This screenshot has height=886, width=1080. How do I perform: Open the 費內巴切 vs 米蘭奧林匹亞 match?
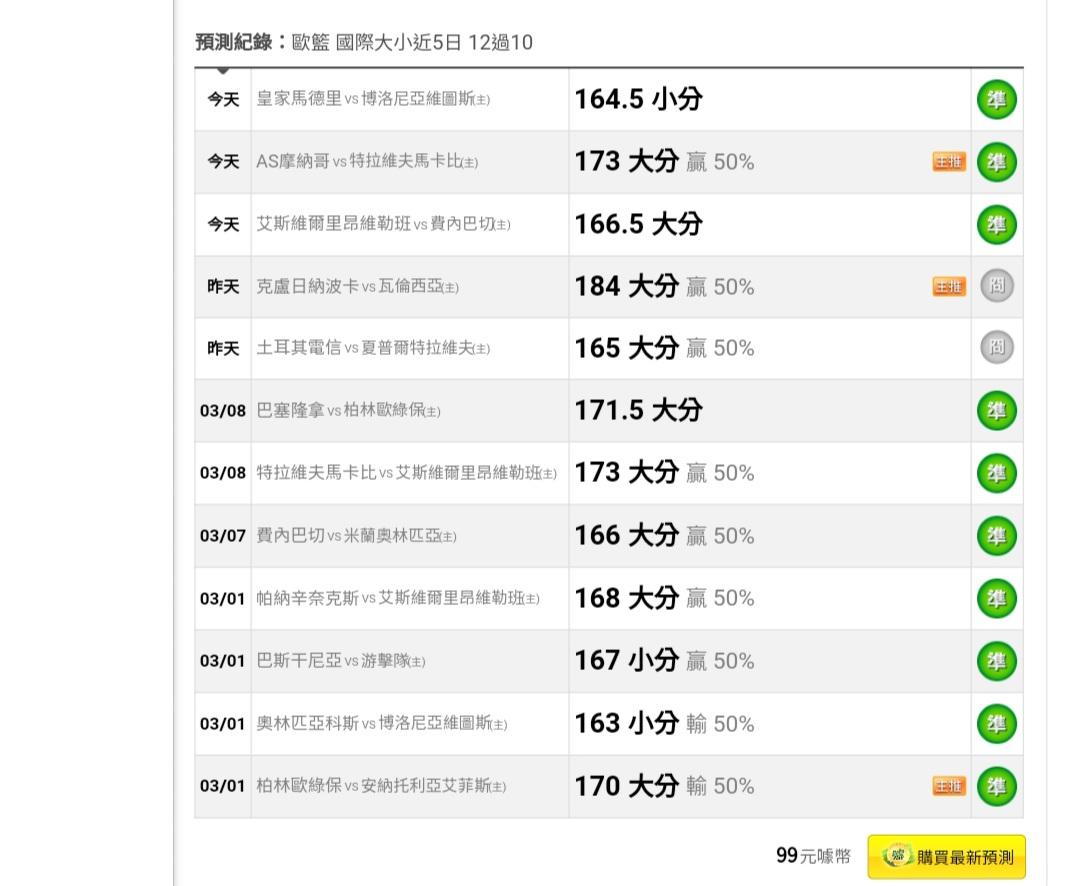(356, 537)
